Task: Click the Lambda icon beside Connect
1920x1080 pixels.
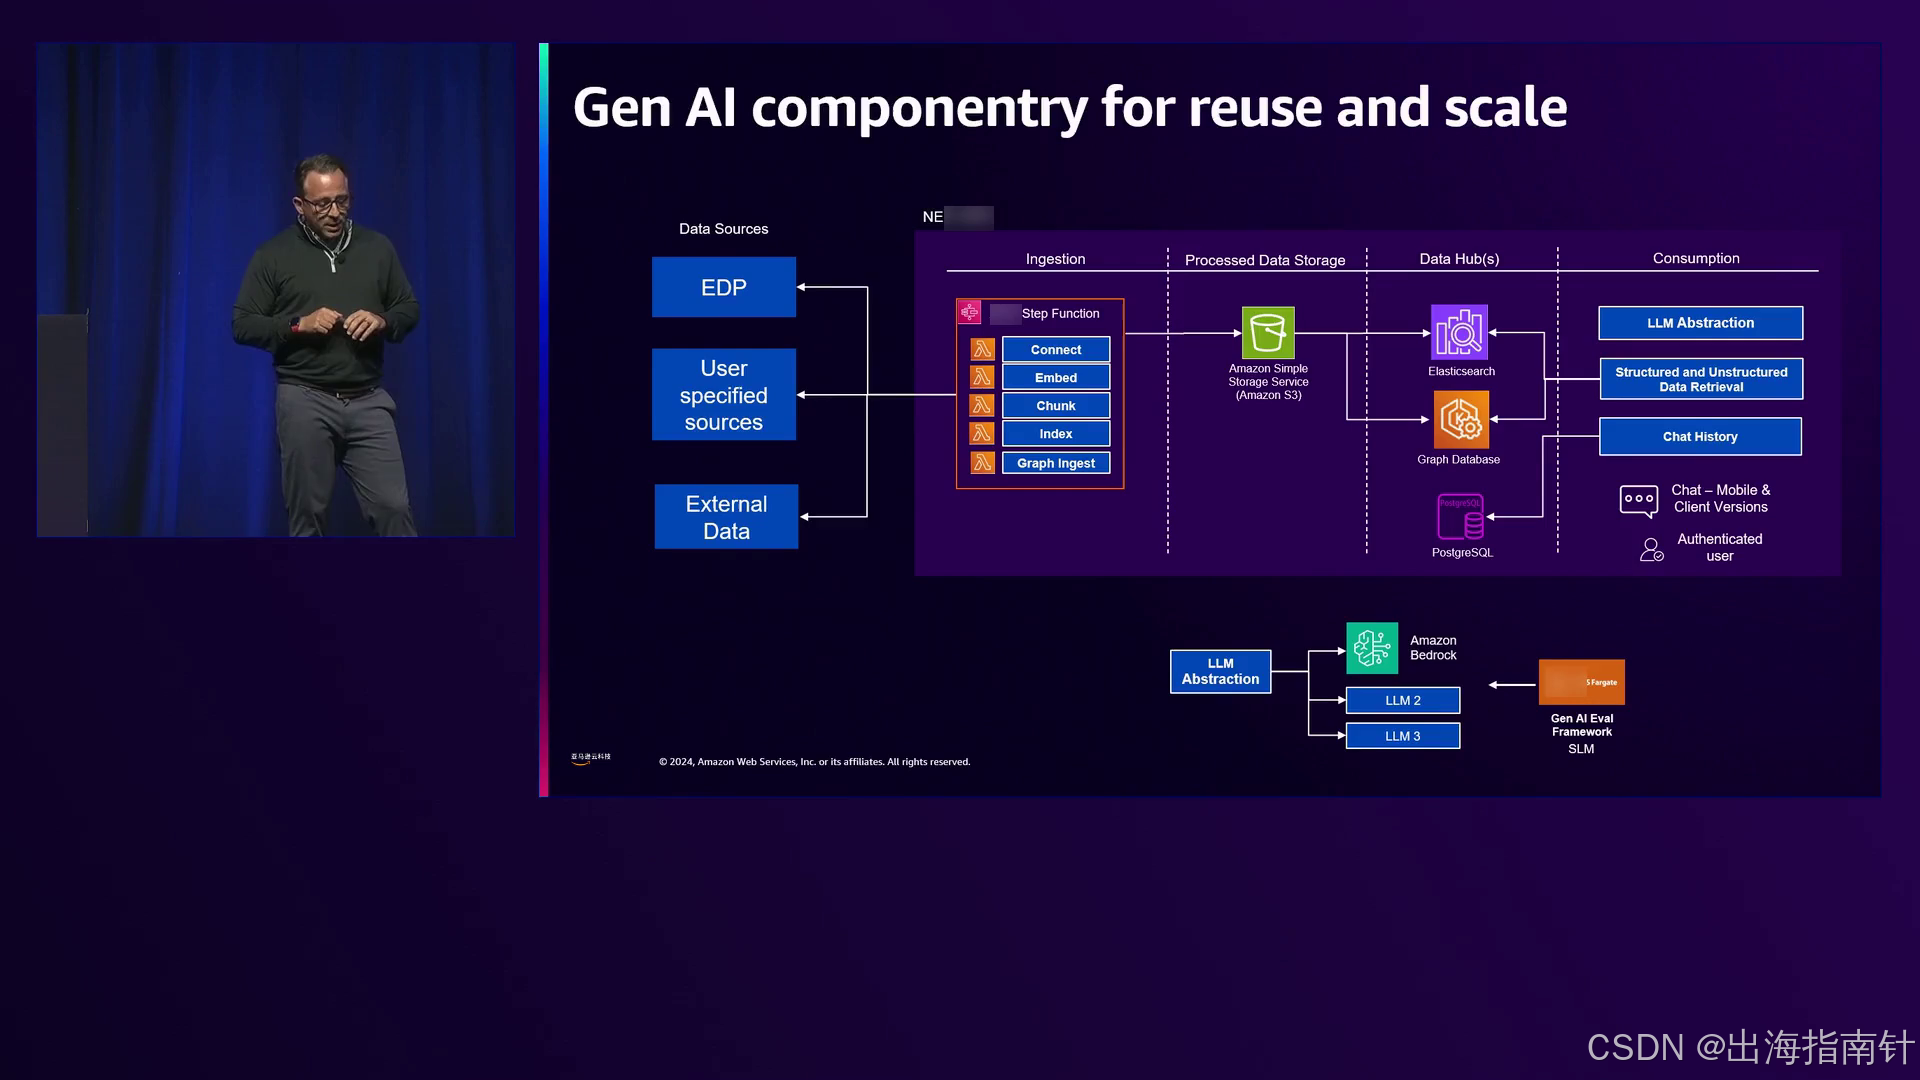Action: pyautogui.click(x=982, y=349)
